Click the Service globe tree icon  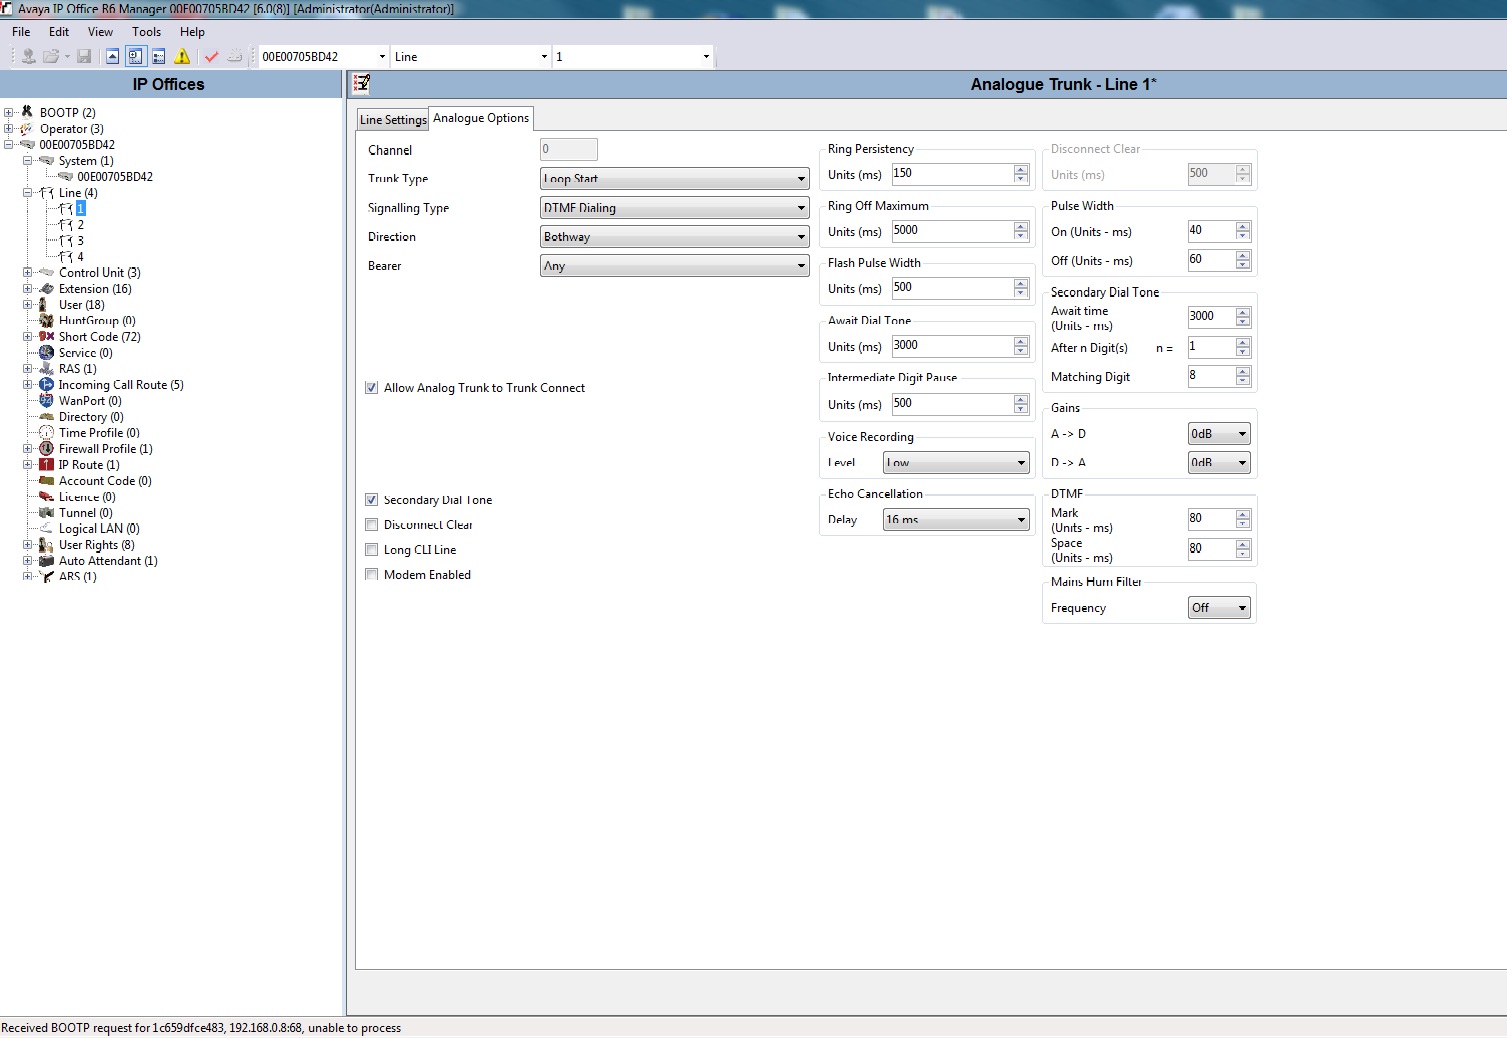46,352
